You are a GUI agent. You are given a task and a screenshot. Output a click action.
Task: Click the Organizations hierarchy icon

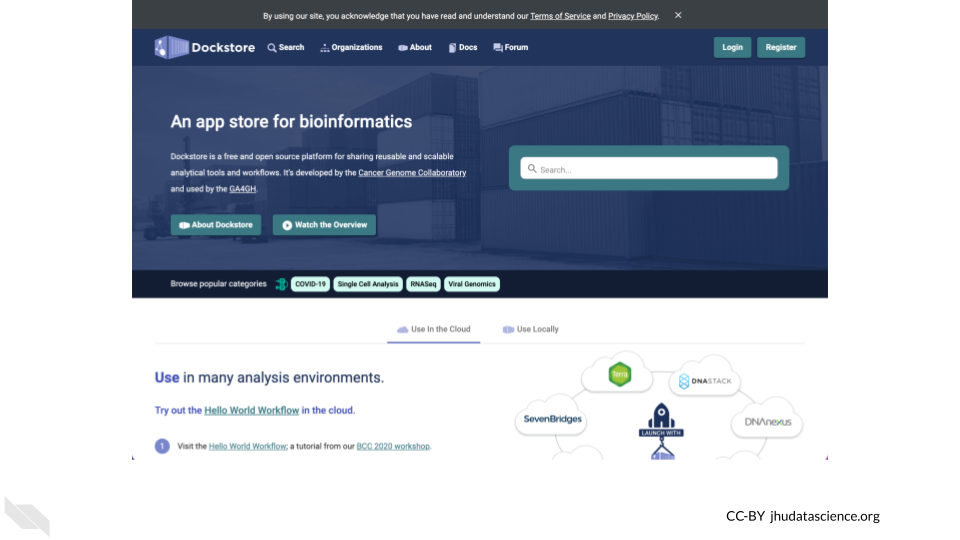[324, 48]
